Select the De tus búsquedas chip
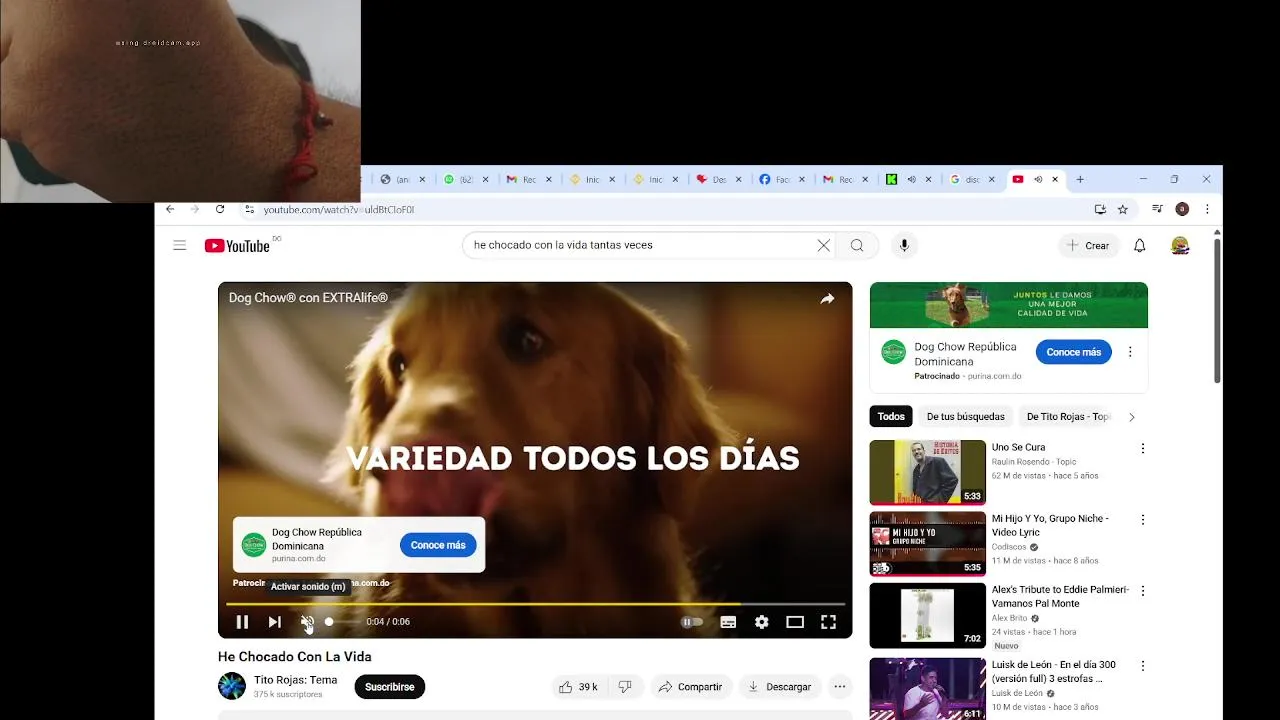 click(965, 417)
